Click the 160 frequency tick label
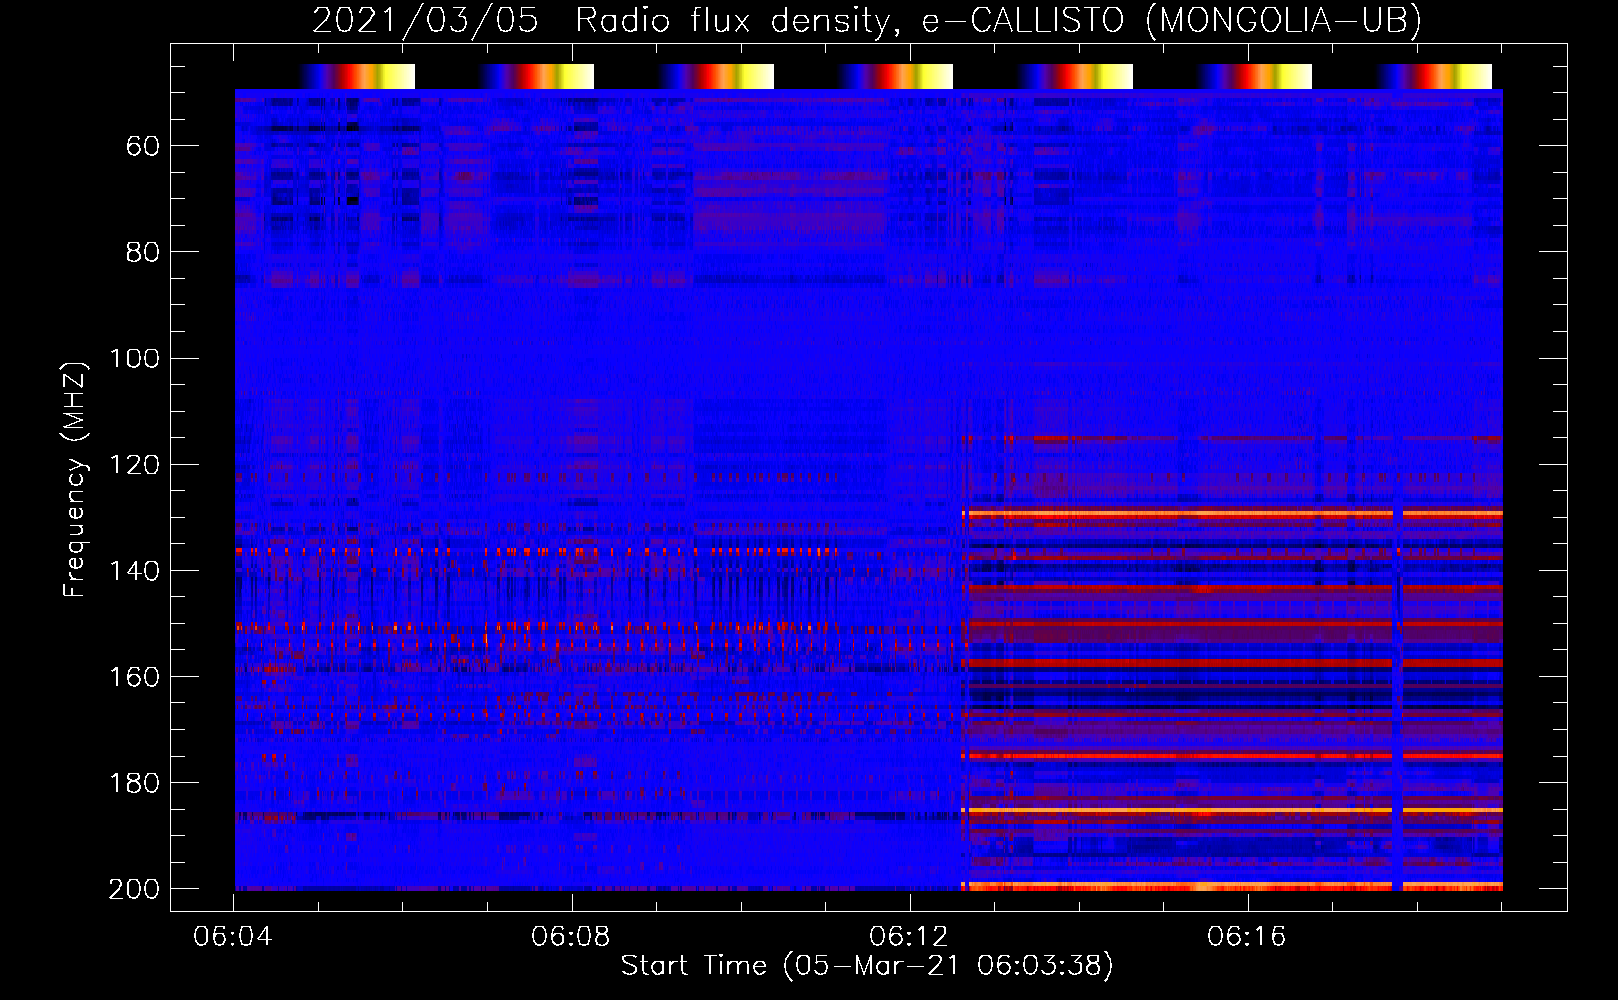The height and width of the screenshot is (1000, 1618). [134, 677]
